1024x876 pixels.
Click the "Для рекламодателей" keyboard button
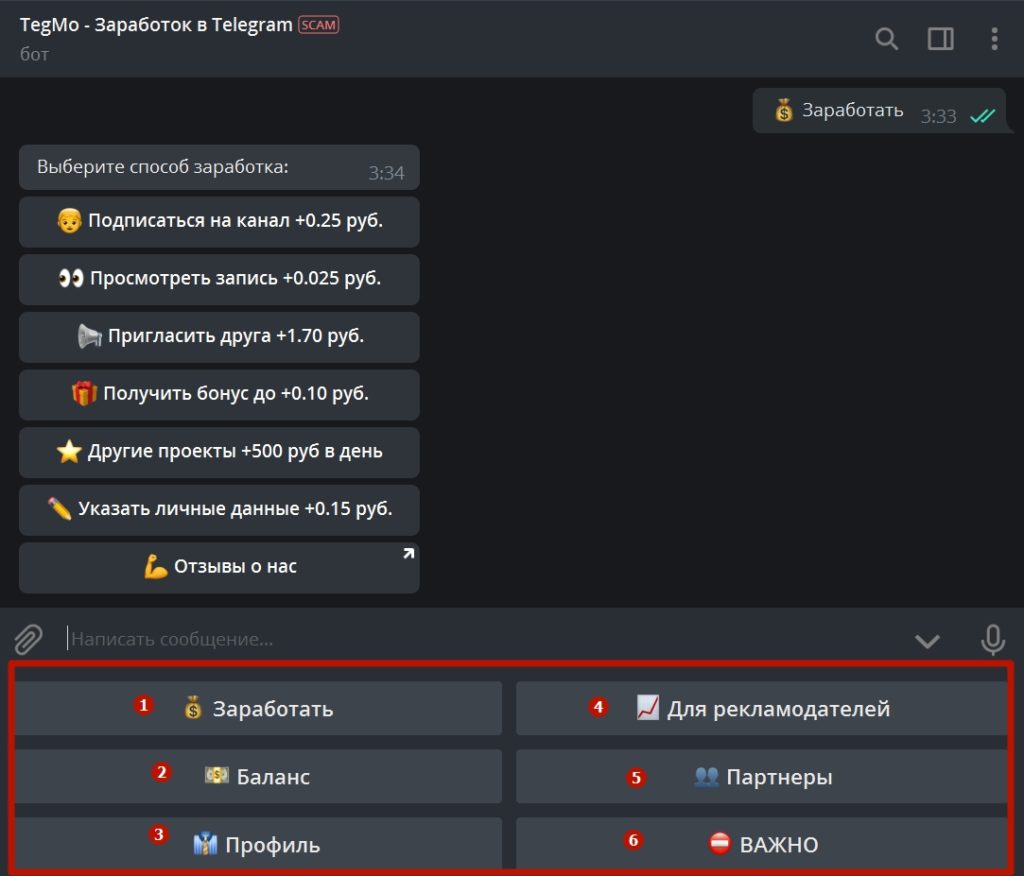pyautogui.click(x=762, y=709)
